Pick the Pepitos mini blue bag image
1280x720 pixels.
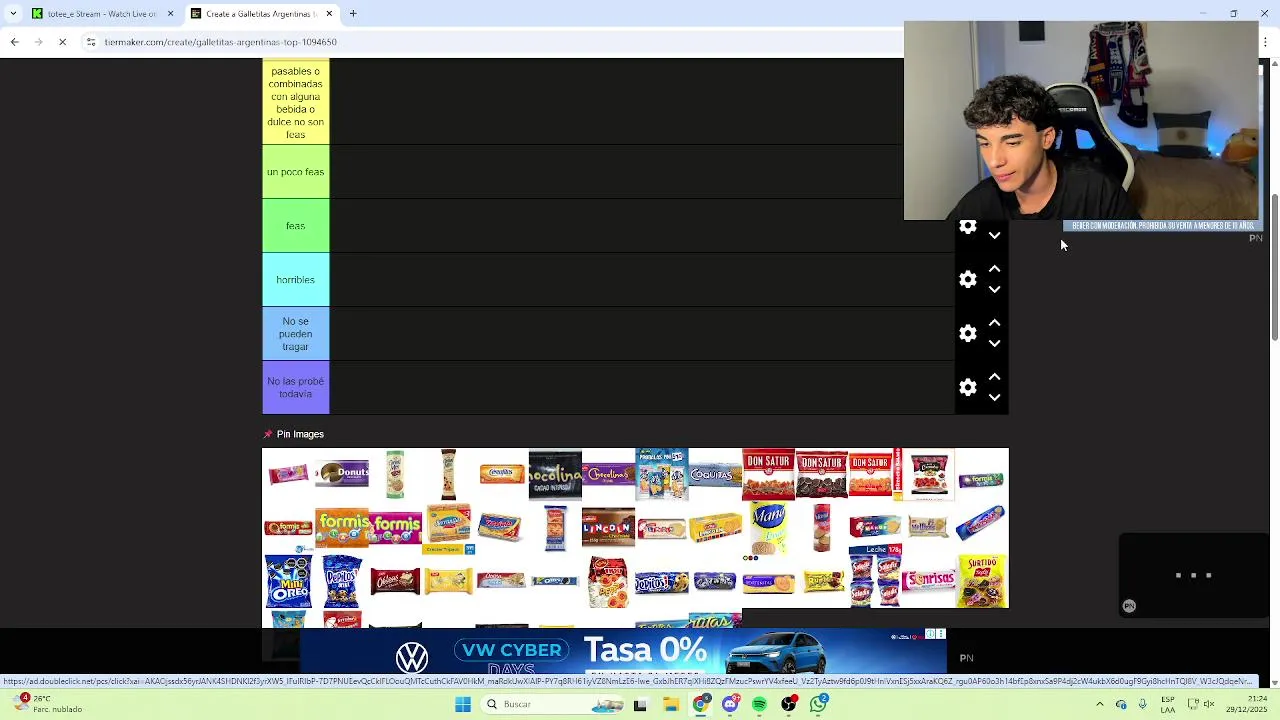point(342,581)
